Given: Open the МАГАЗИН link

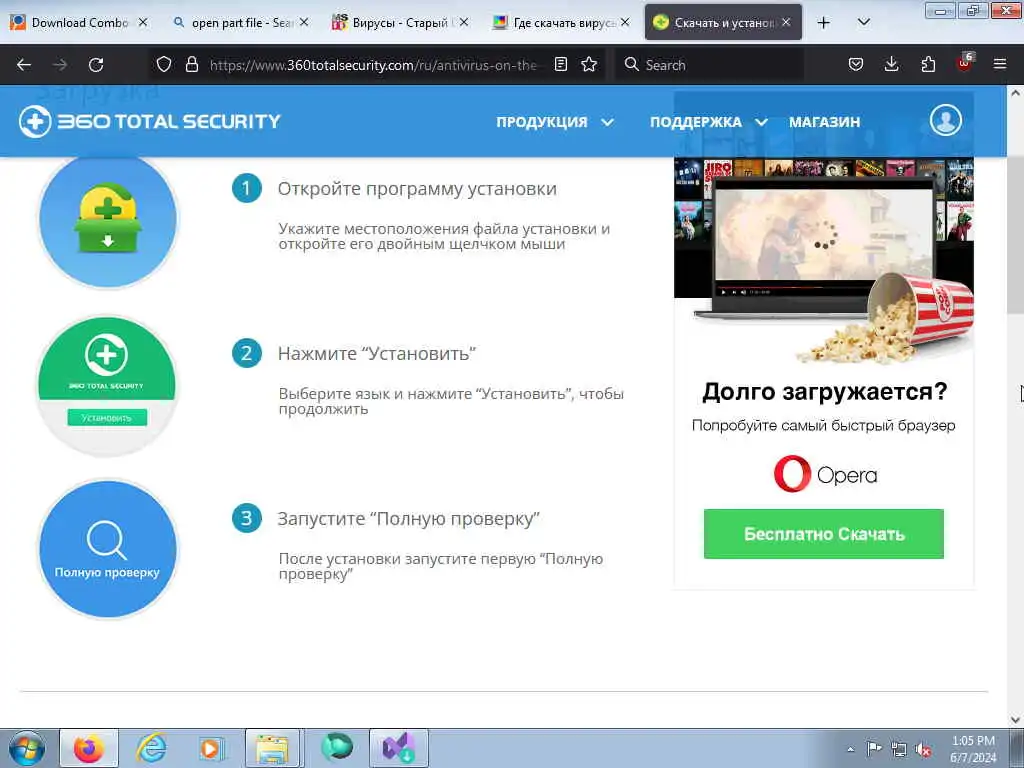Looking at the screenshot, I should [x=824, y=122].
